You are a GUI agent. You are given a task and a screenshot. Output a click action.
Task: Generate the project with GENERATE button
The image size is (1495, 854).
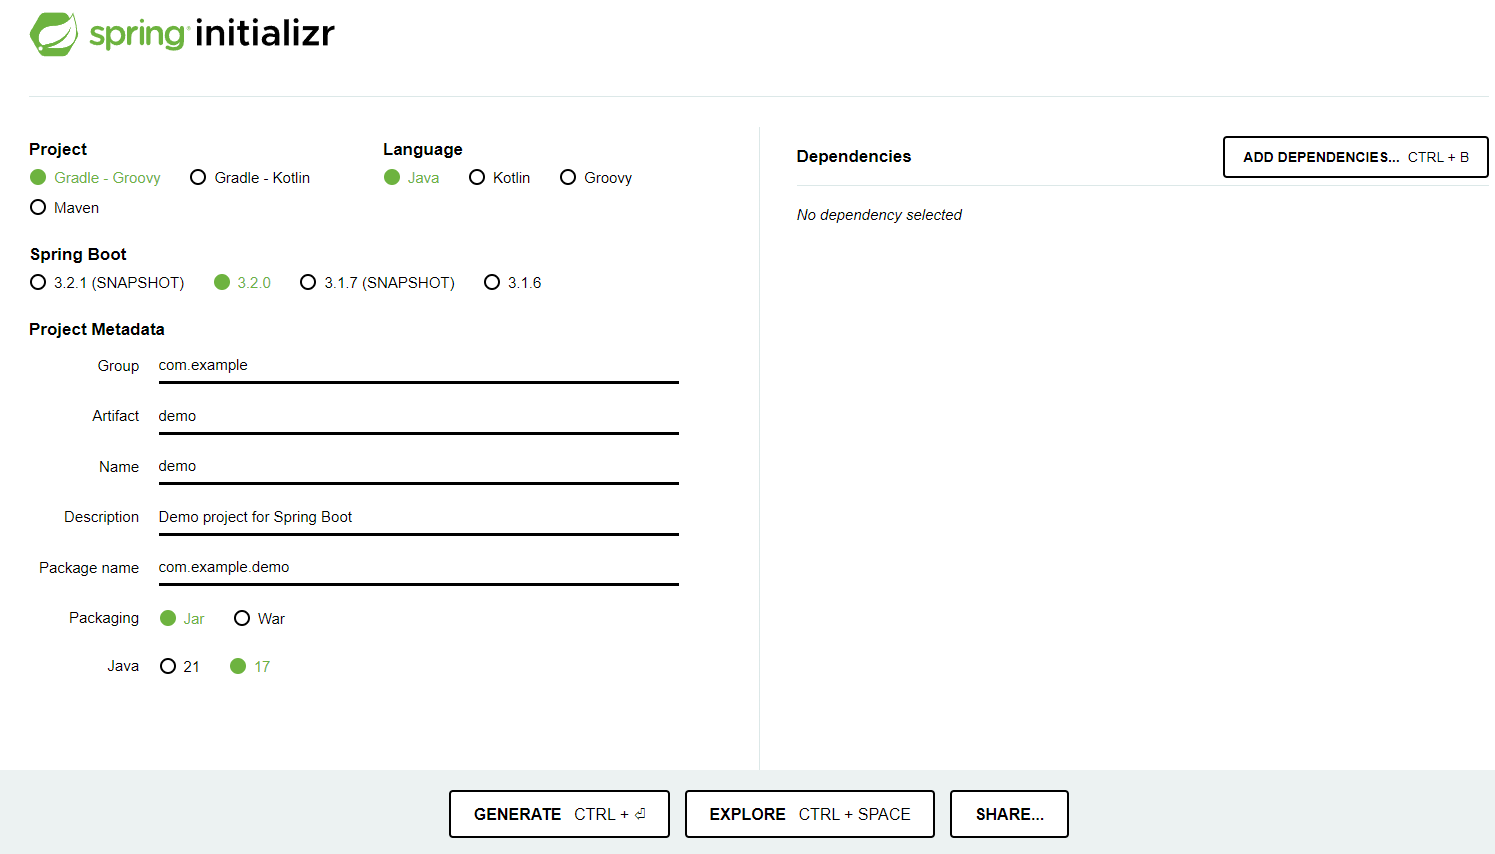[559, 814]
